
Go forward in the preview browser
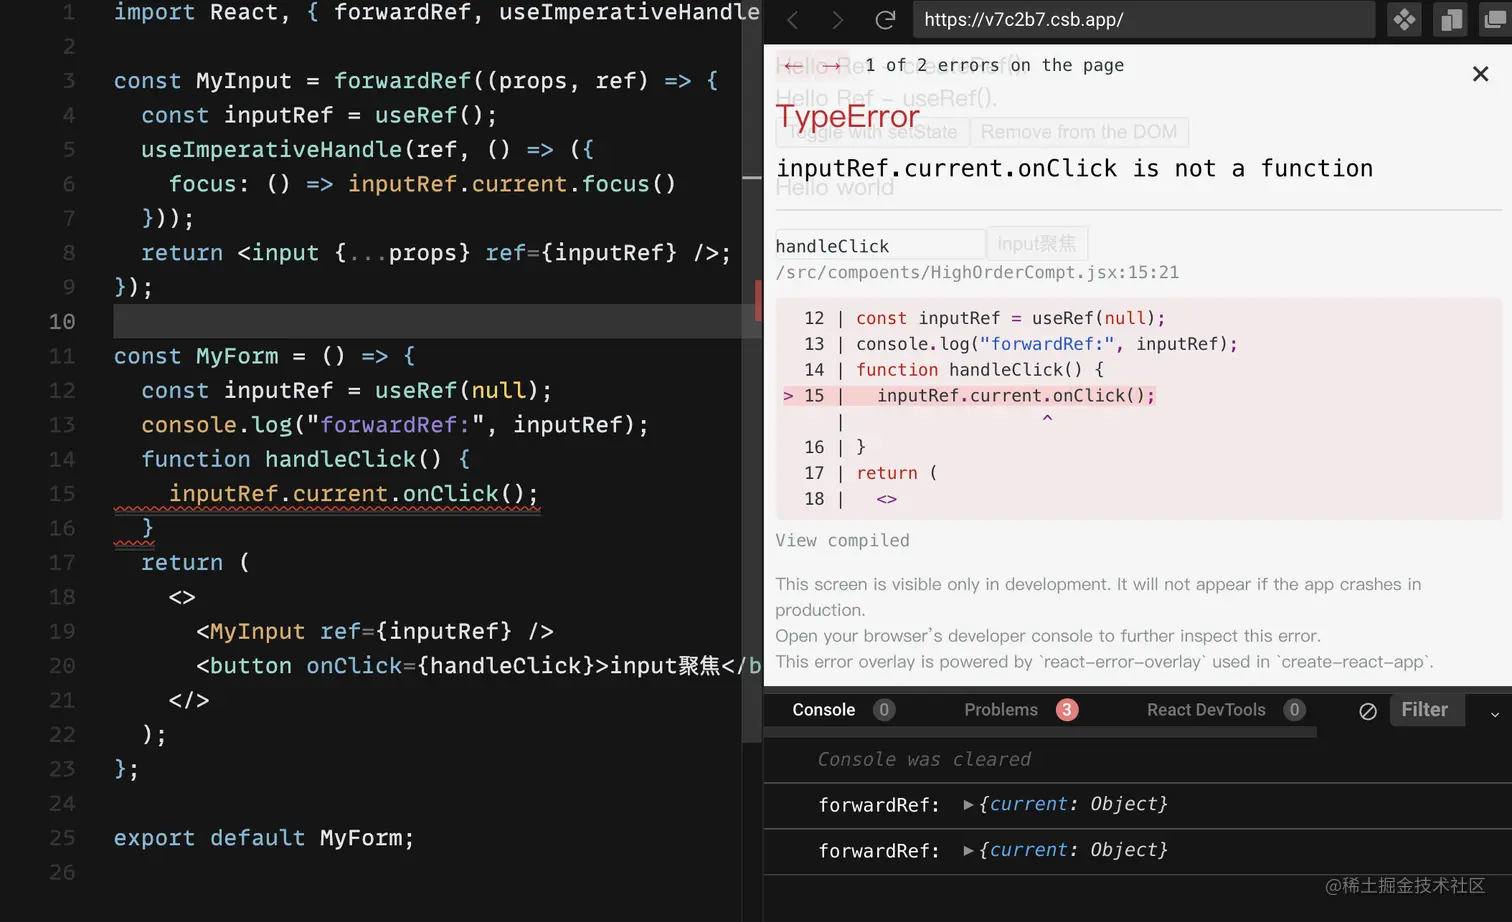click(x=838, y=19)
